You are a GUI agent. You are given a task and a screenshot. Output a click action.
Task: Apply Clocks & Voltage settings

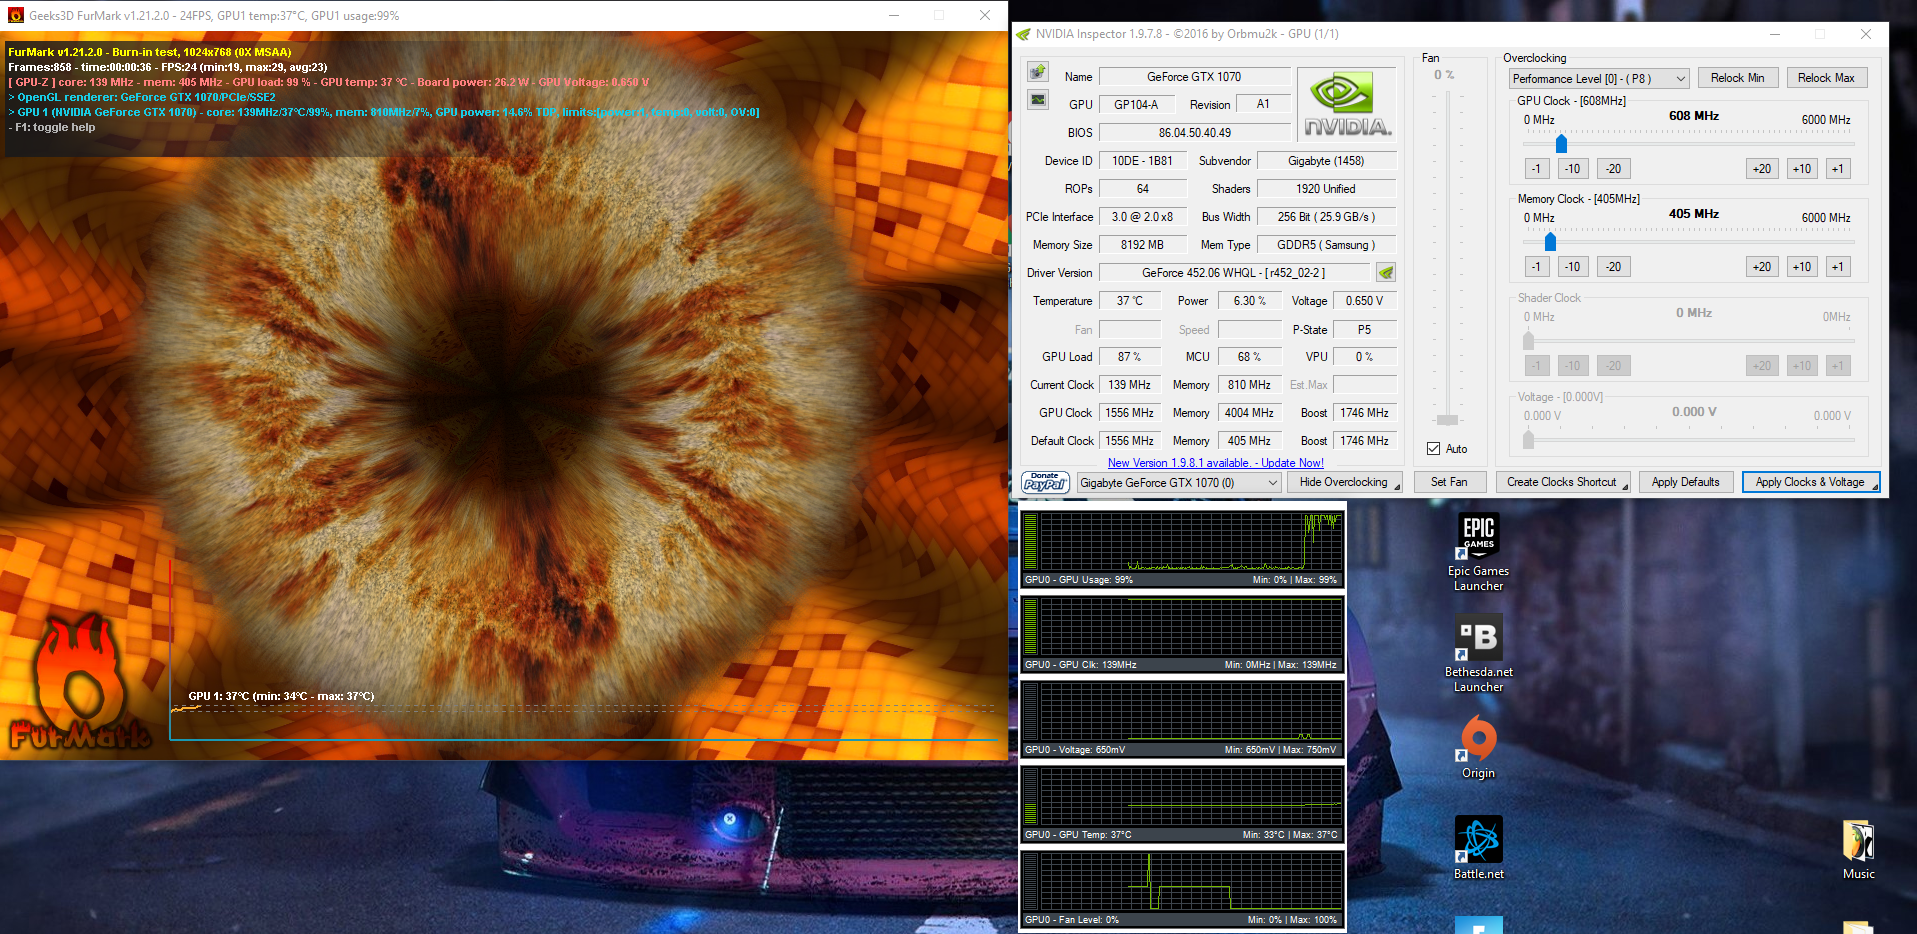(x=1811, y=482)
